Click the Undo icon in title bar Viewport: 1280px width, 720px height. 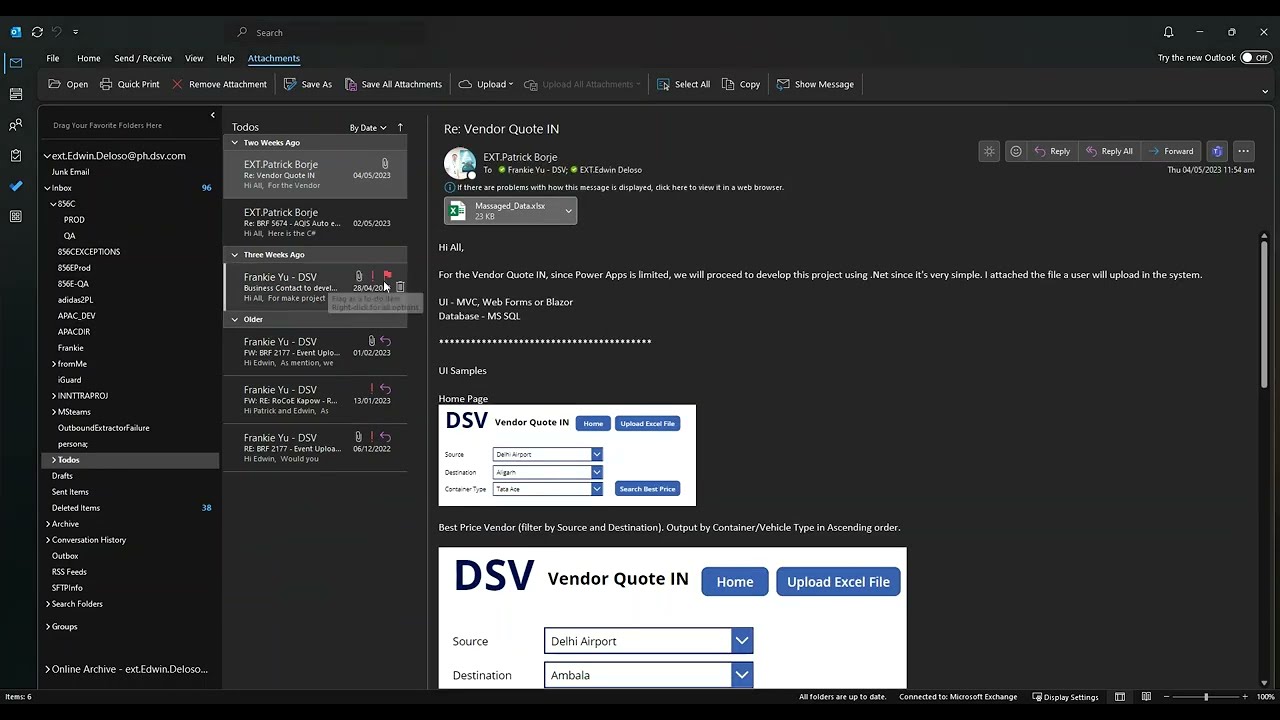[58, 32]
